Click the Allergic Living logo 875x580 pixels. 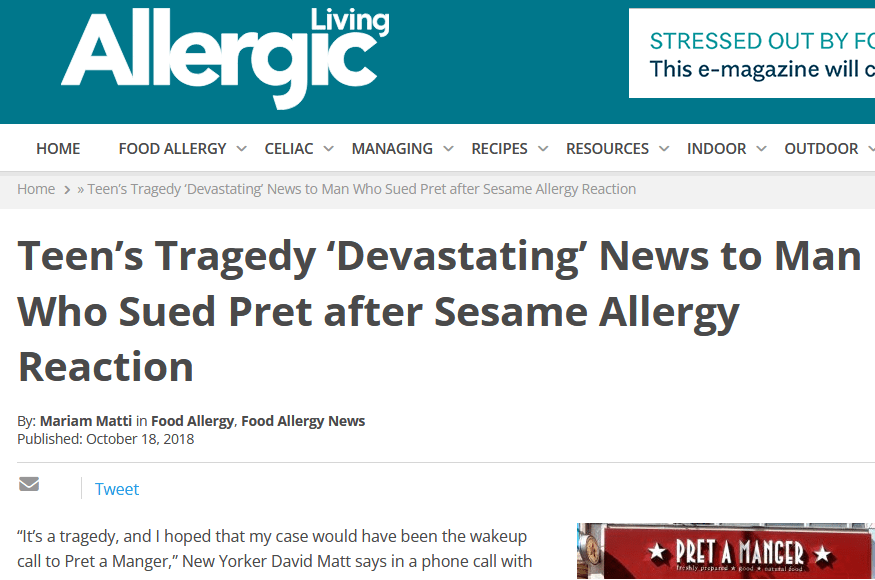pos(225,58)
